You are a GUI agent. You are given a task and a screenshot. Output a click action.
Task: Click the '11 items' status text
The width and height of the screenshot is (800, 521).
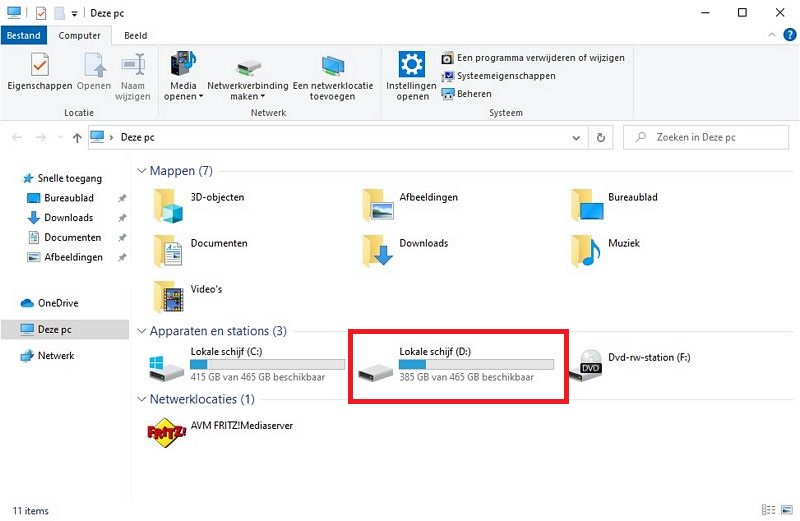[31, 511]
